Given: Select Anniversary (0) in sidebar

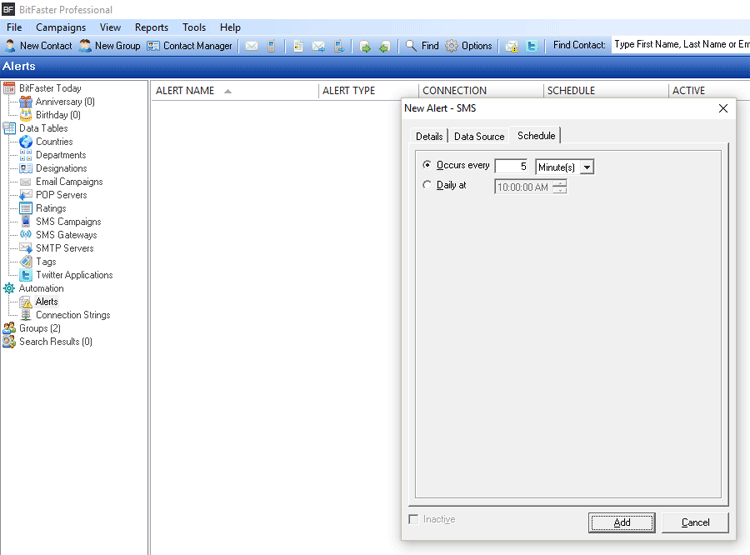Looking at the screenshot, I should [65, 101].
